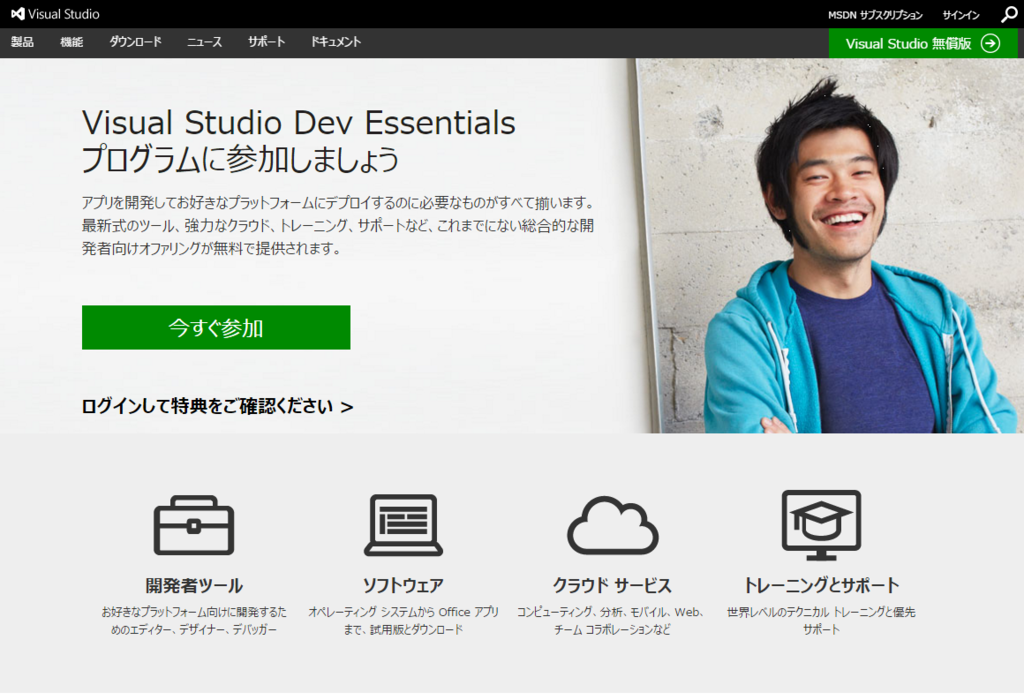Click the description under クラウド サービス

click(613, 621)
